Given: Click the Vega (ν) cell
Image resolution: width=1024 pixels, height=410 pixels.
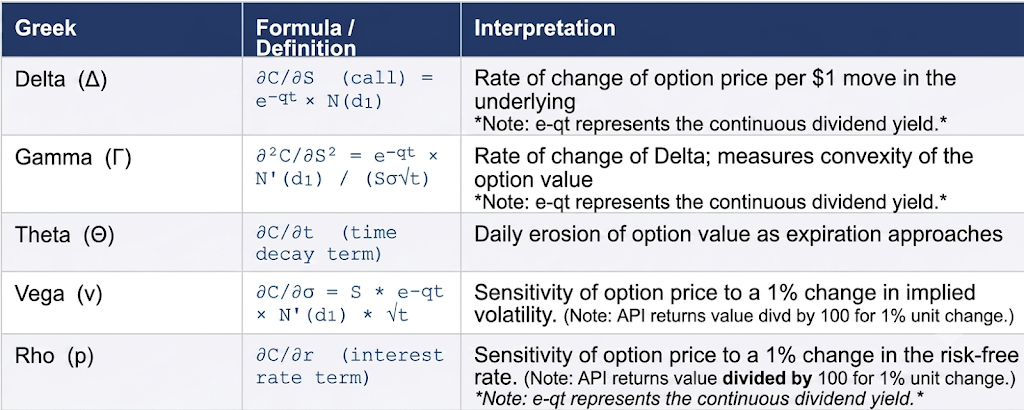Looking at the screenshot, I should click(56, 294).
